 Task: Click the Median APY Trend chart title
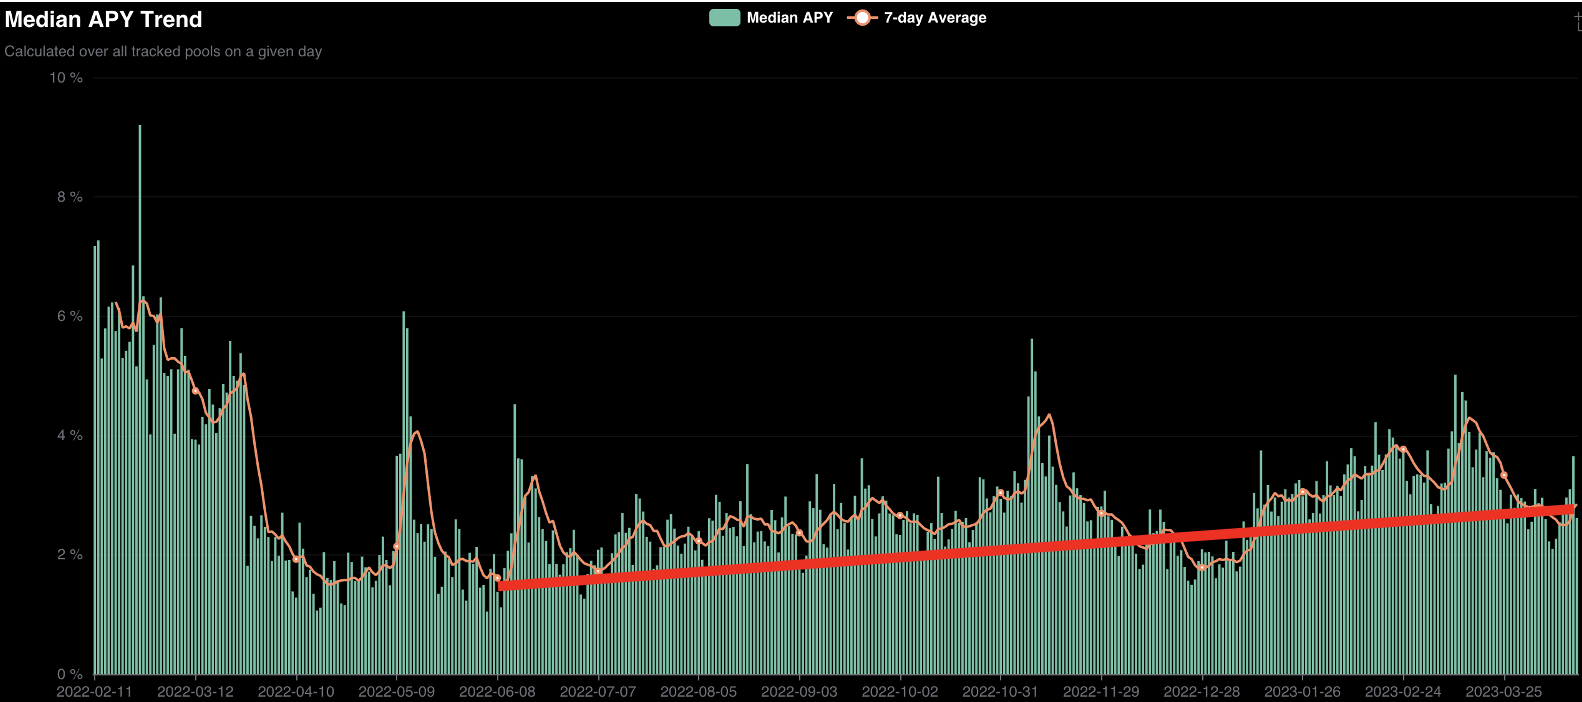104,20
